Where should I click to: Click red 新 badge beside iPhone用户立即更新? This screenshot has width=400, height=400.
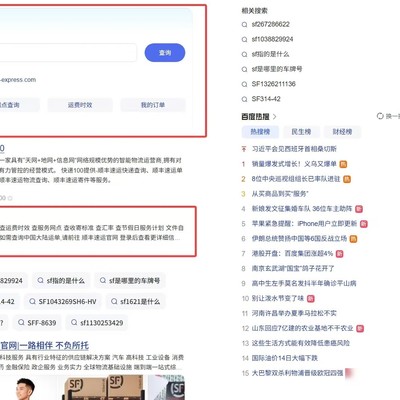(x=364, y=224)
